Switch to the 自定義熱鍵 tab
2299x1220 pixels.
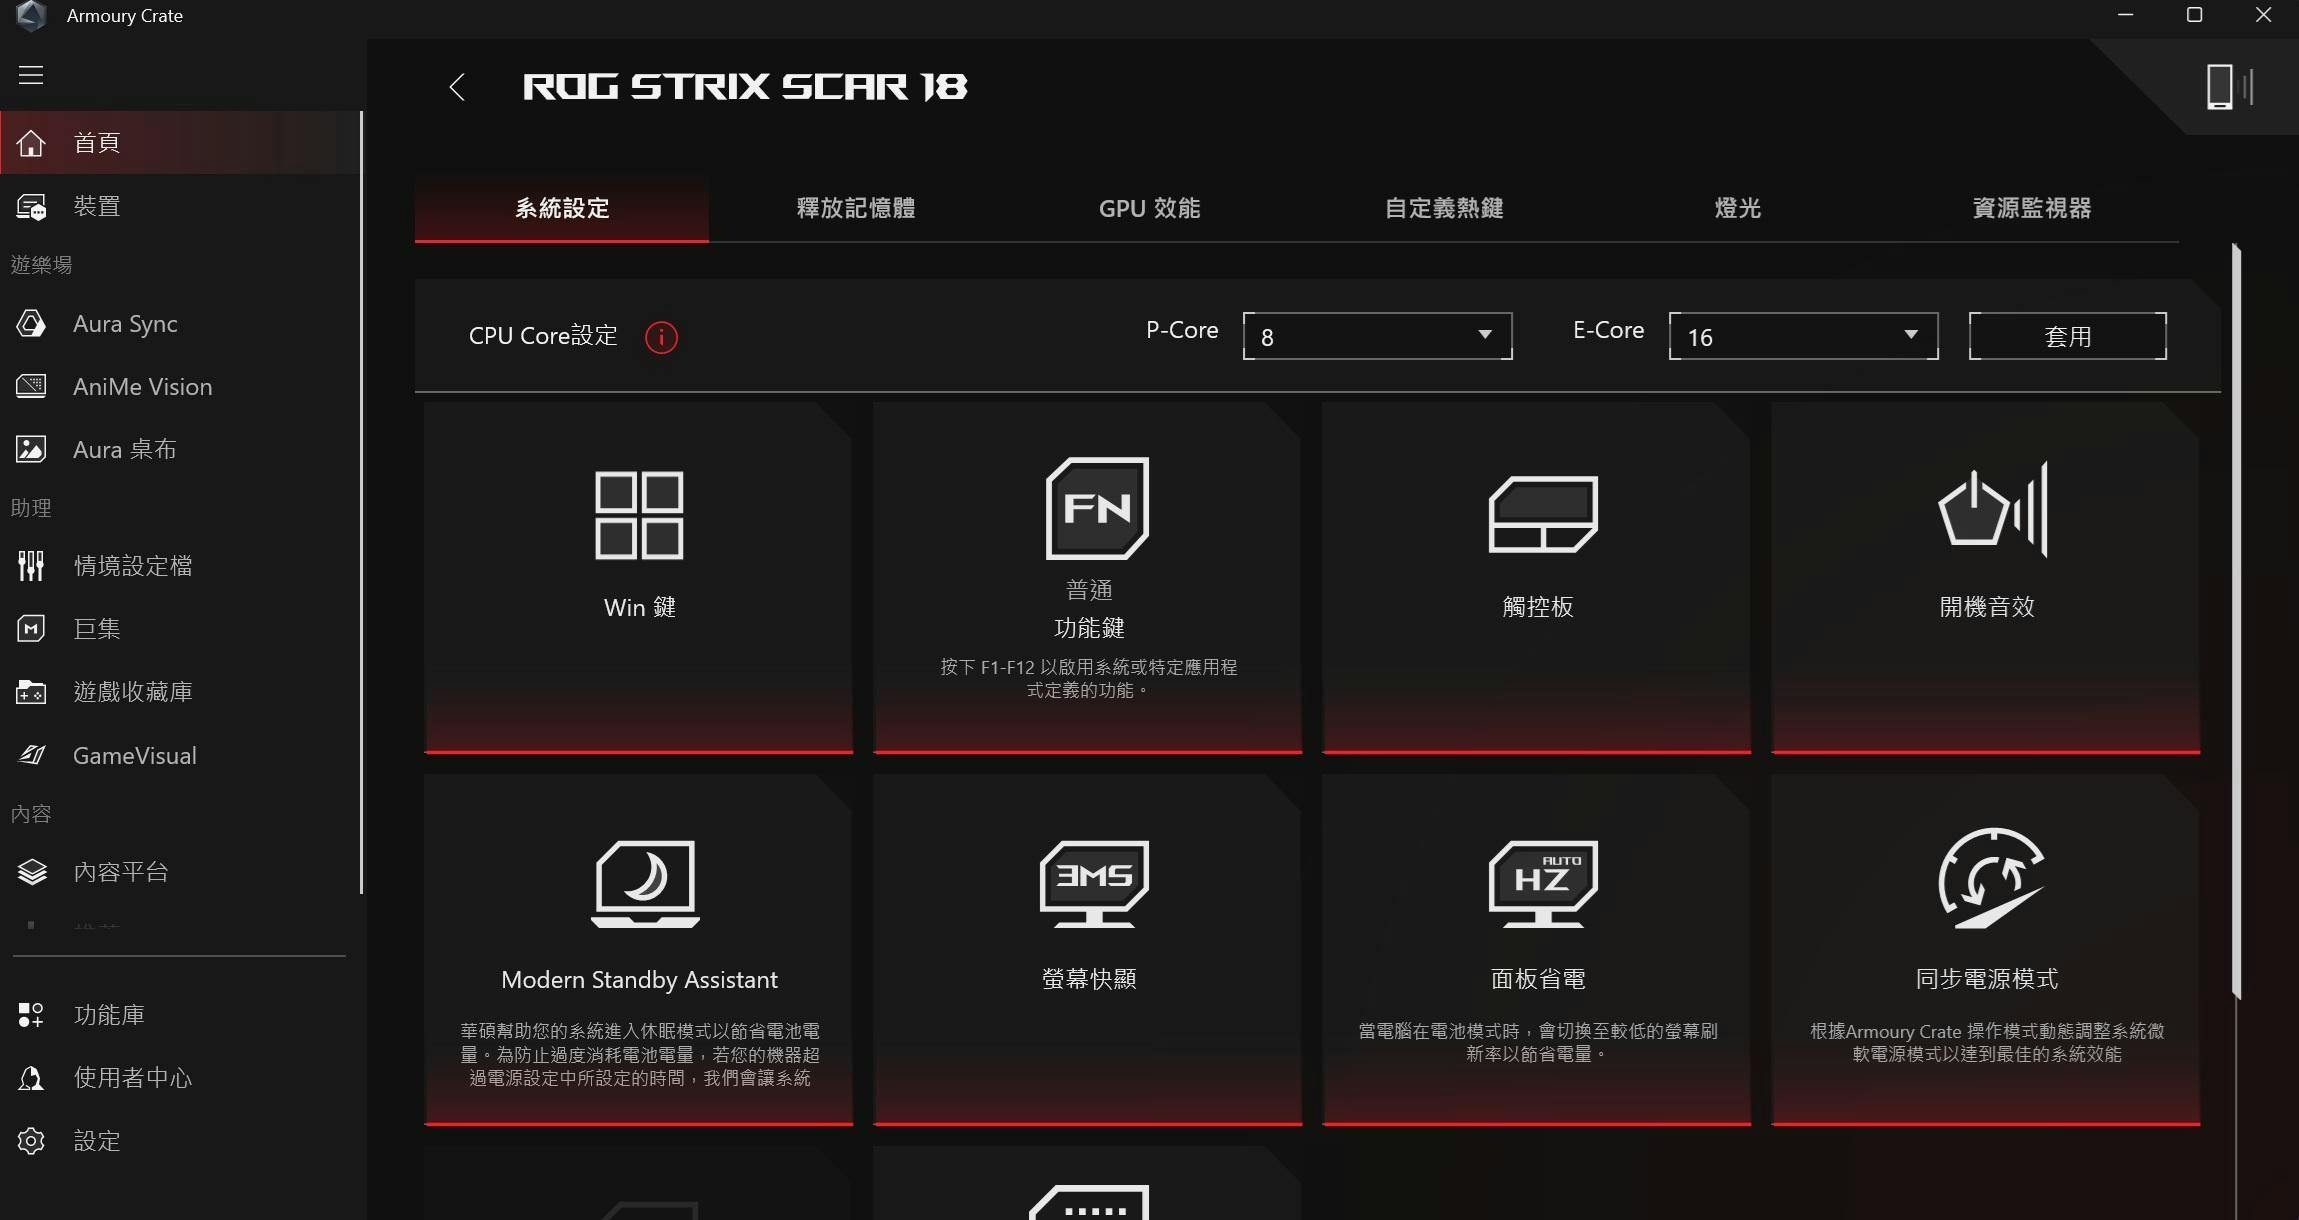tap(1444, 208)
